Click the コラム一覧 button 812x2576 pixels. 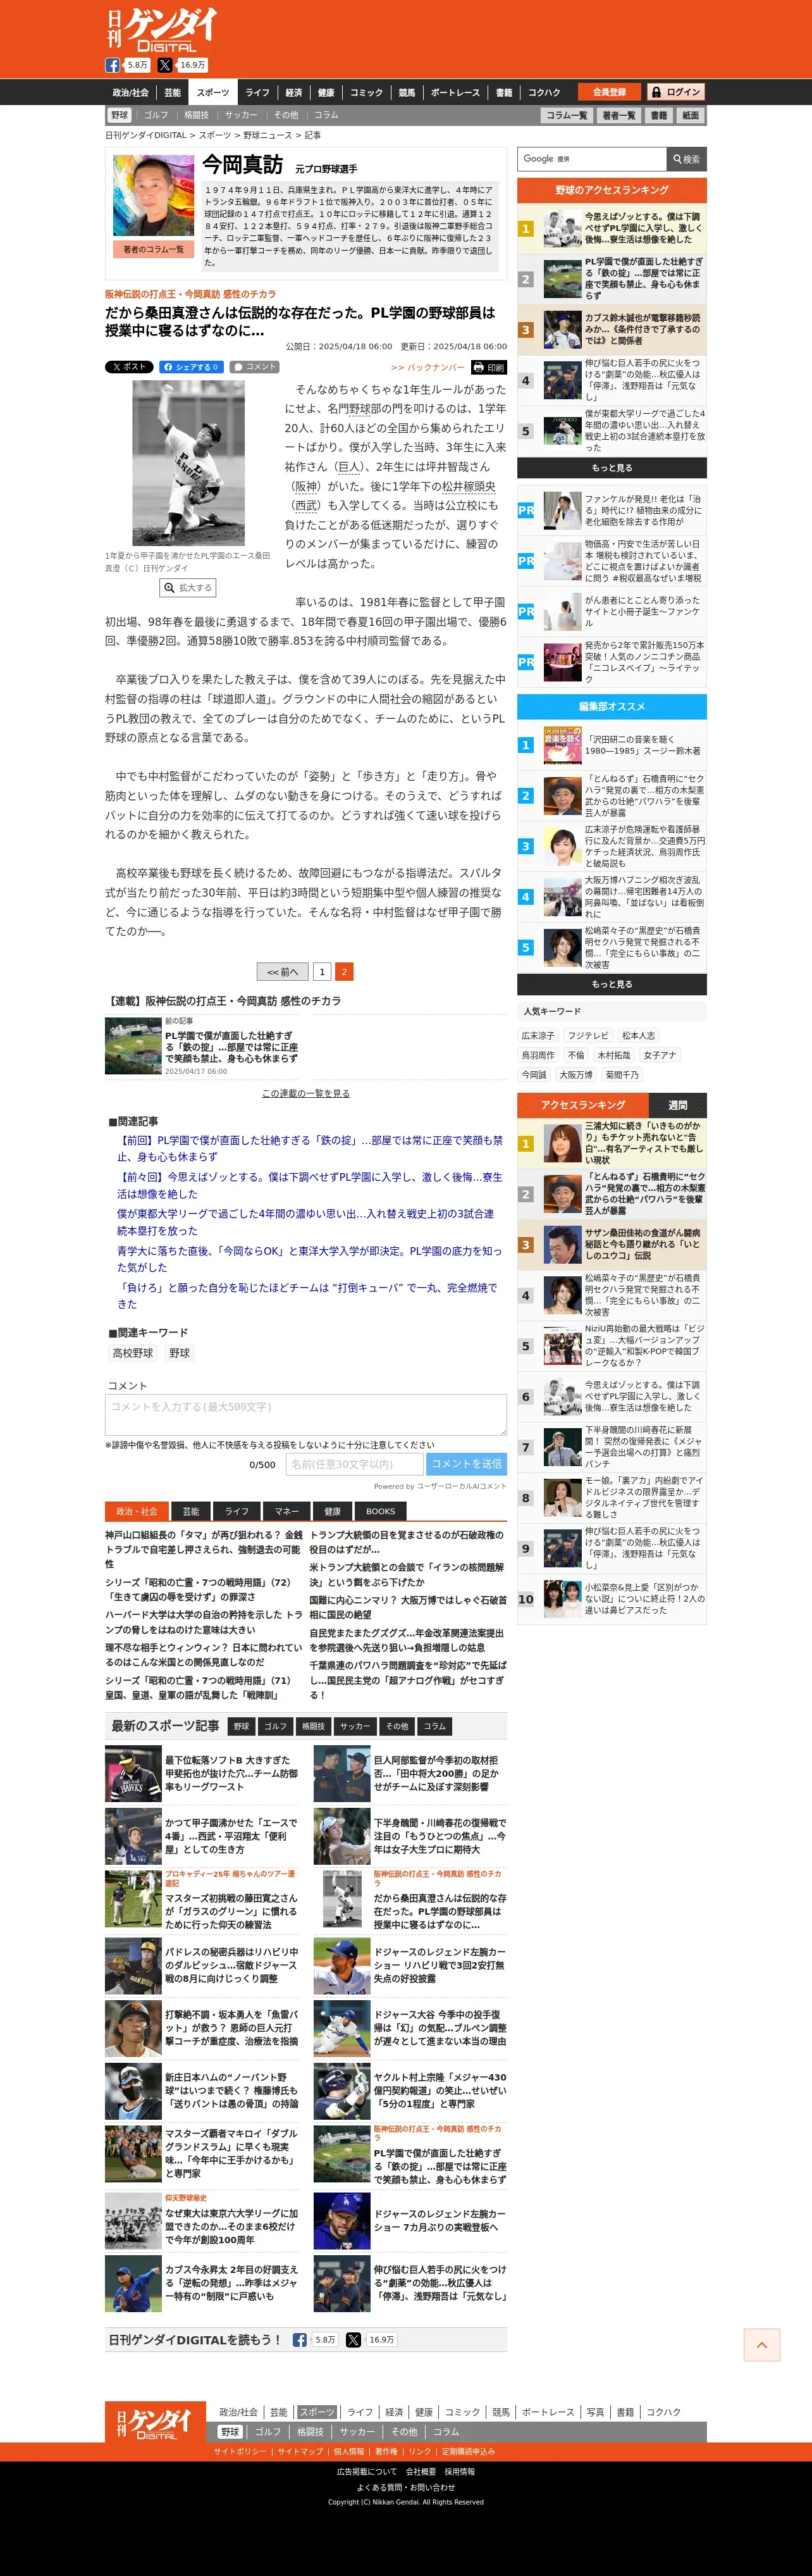(x=567, y=115)
